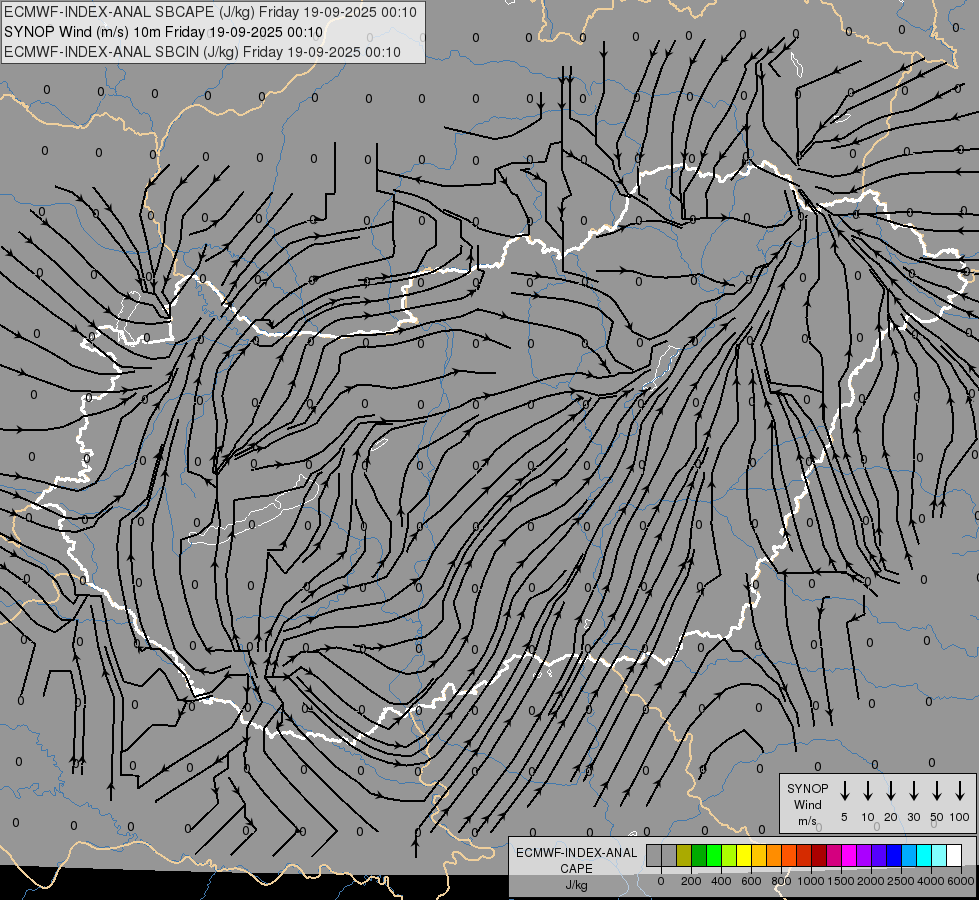Click the J/kg unit label in CAPE legend

point(576,885)
